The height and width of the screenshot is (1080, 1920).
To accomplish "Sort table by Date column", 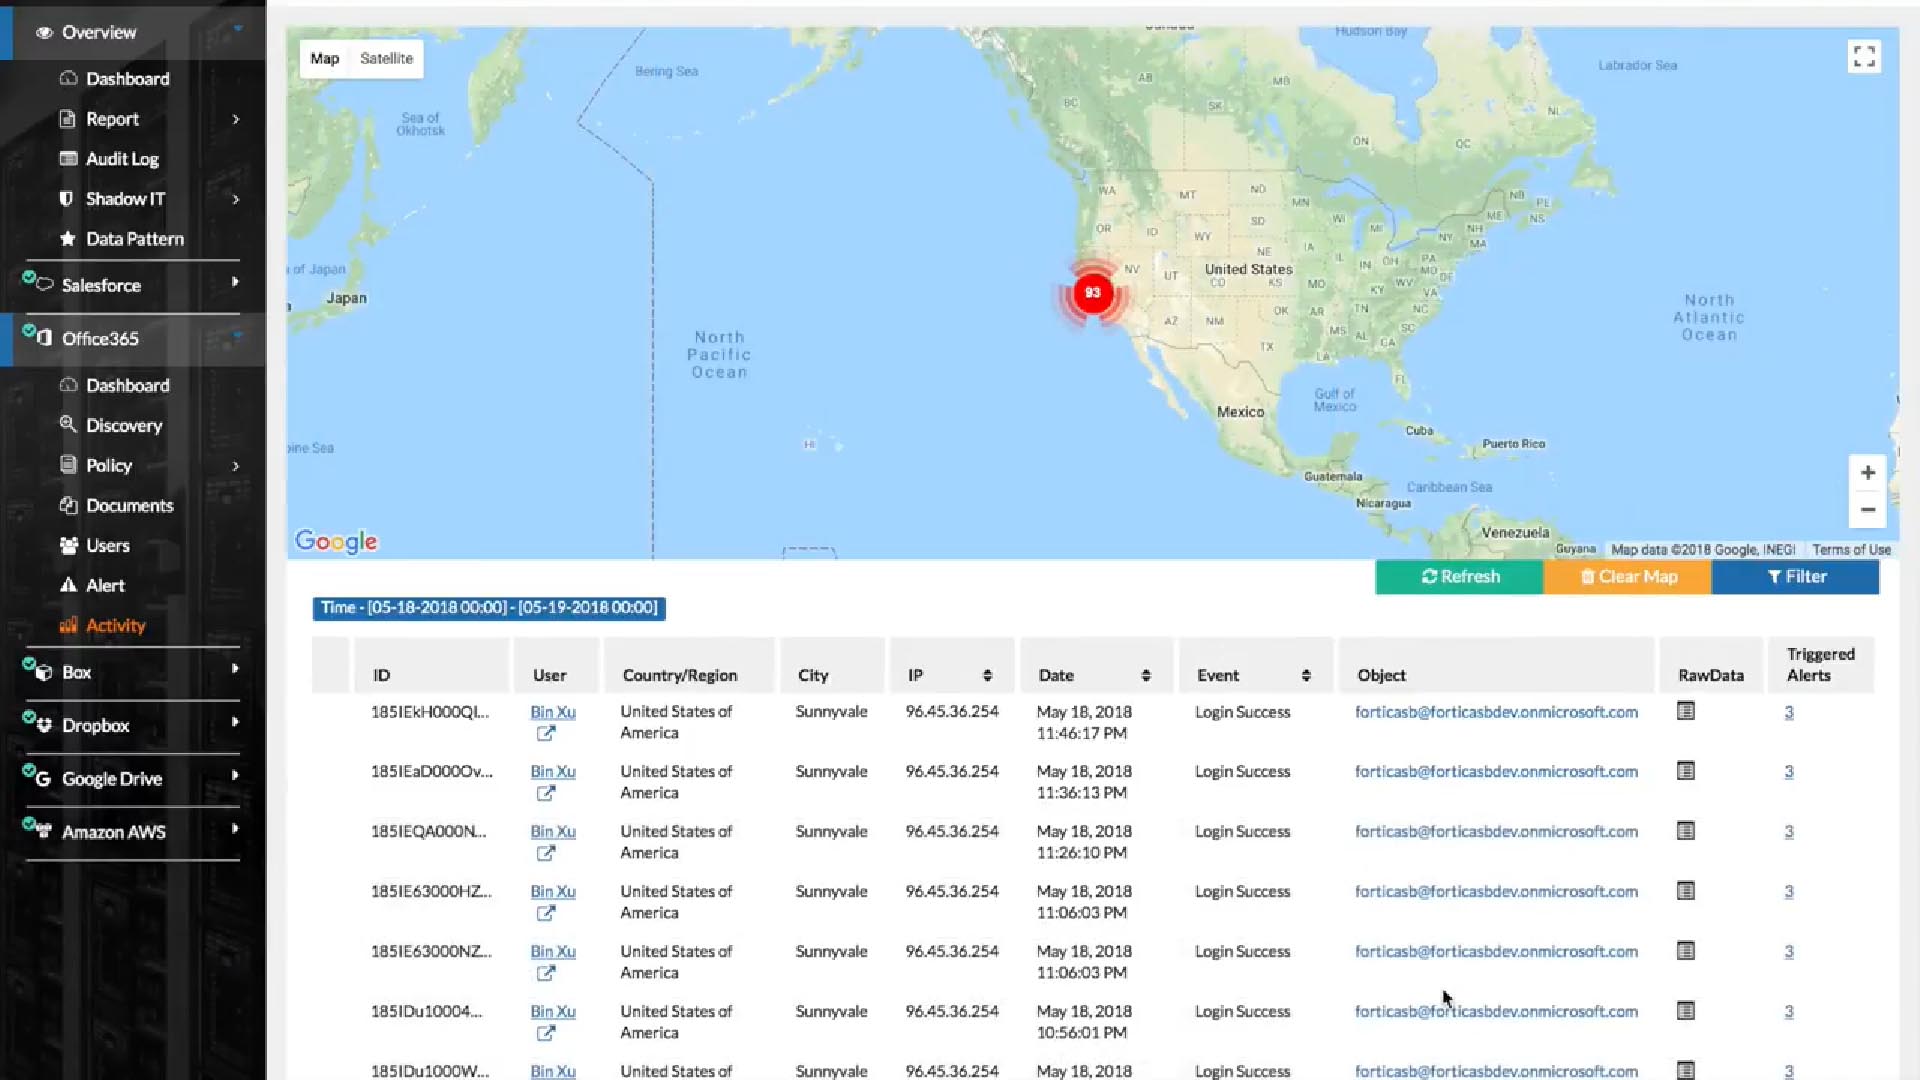I will click(1145, 676).
